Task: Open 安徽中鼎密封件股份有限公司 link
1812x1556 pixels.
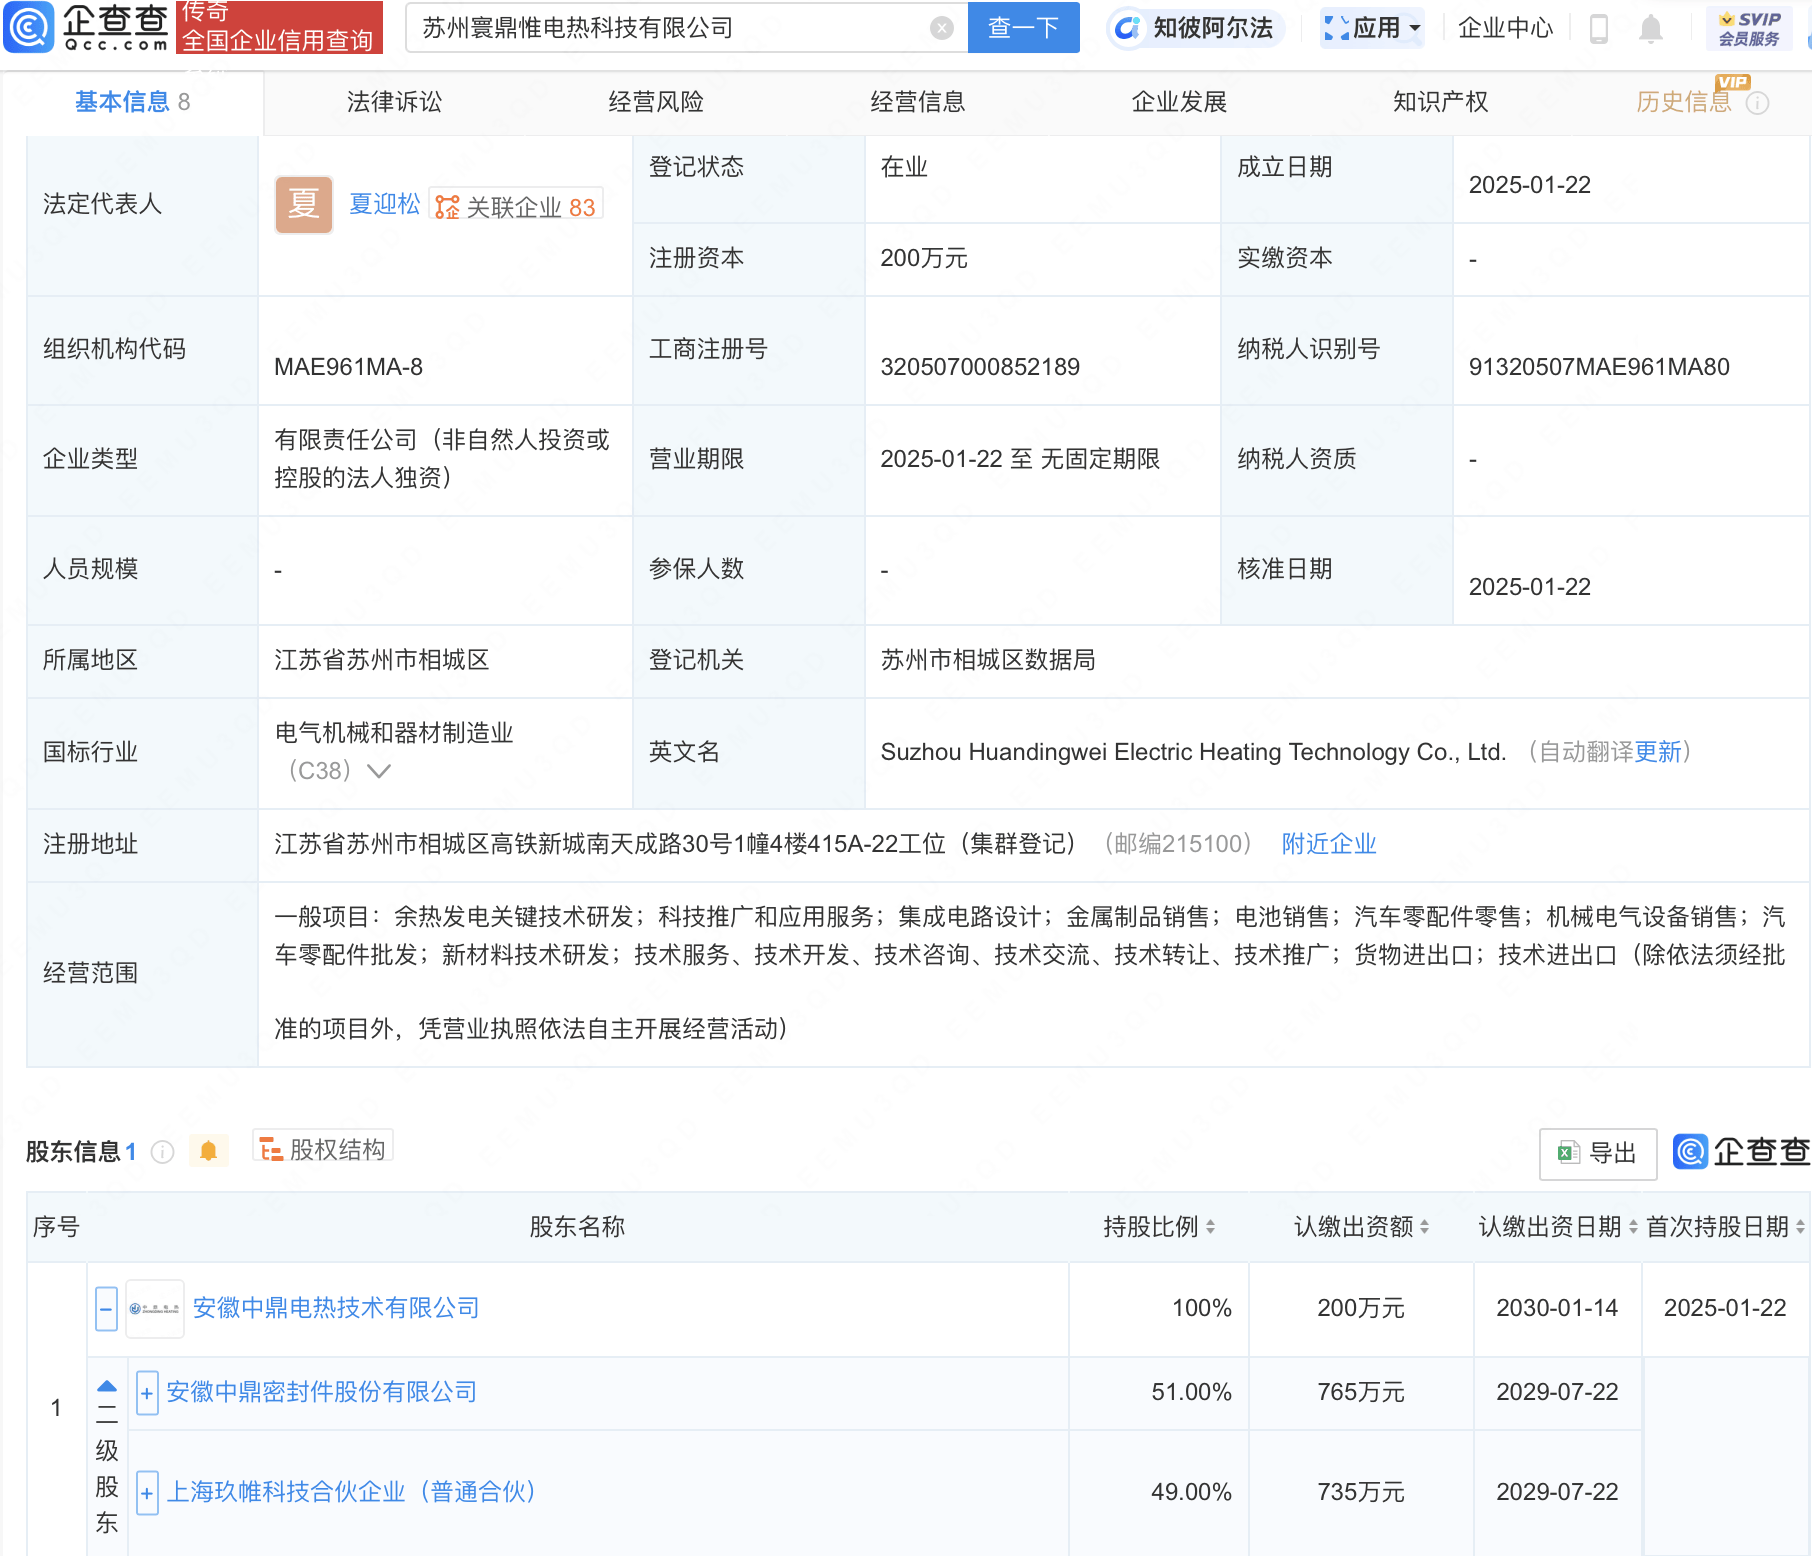Action: (322, 1392)
